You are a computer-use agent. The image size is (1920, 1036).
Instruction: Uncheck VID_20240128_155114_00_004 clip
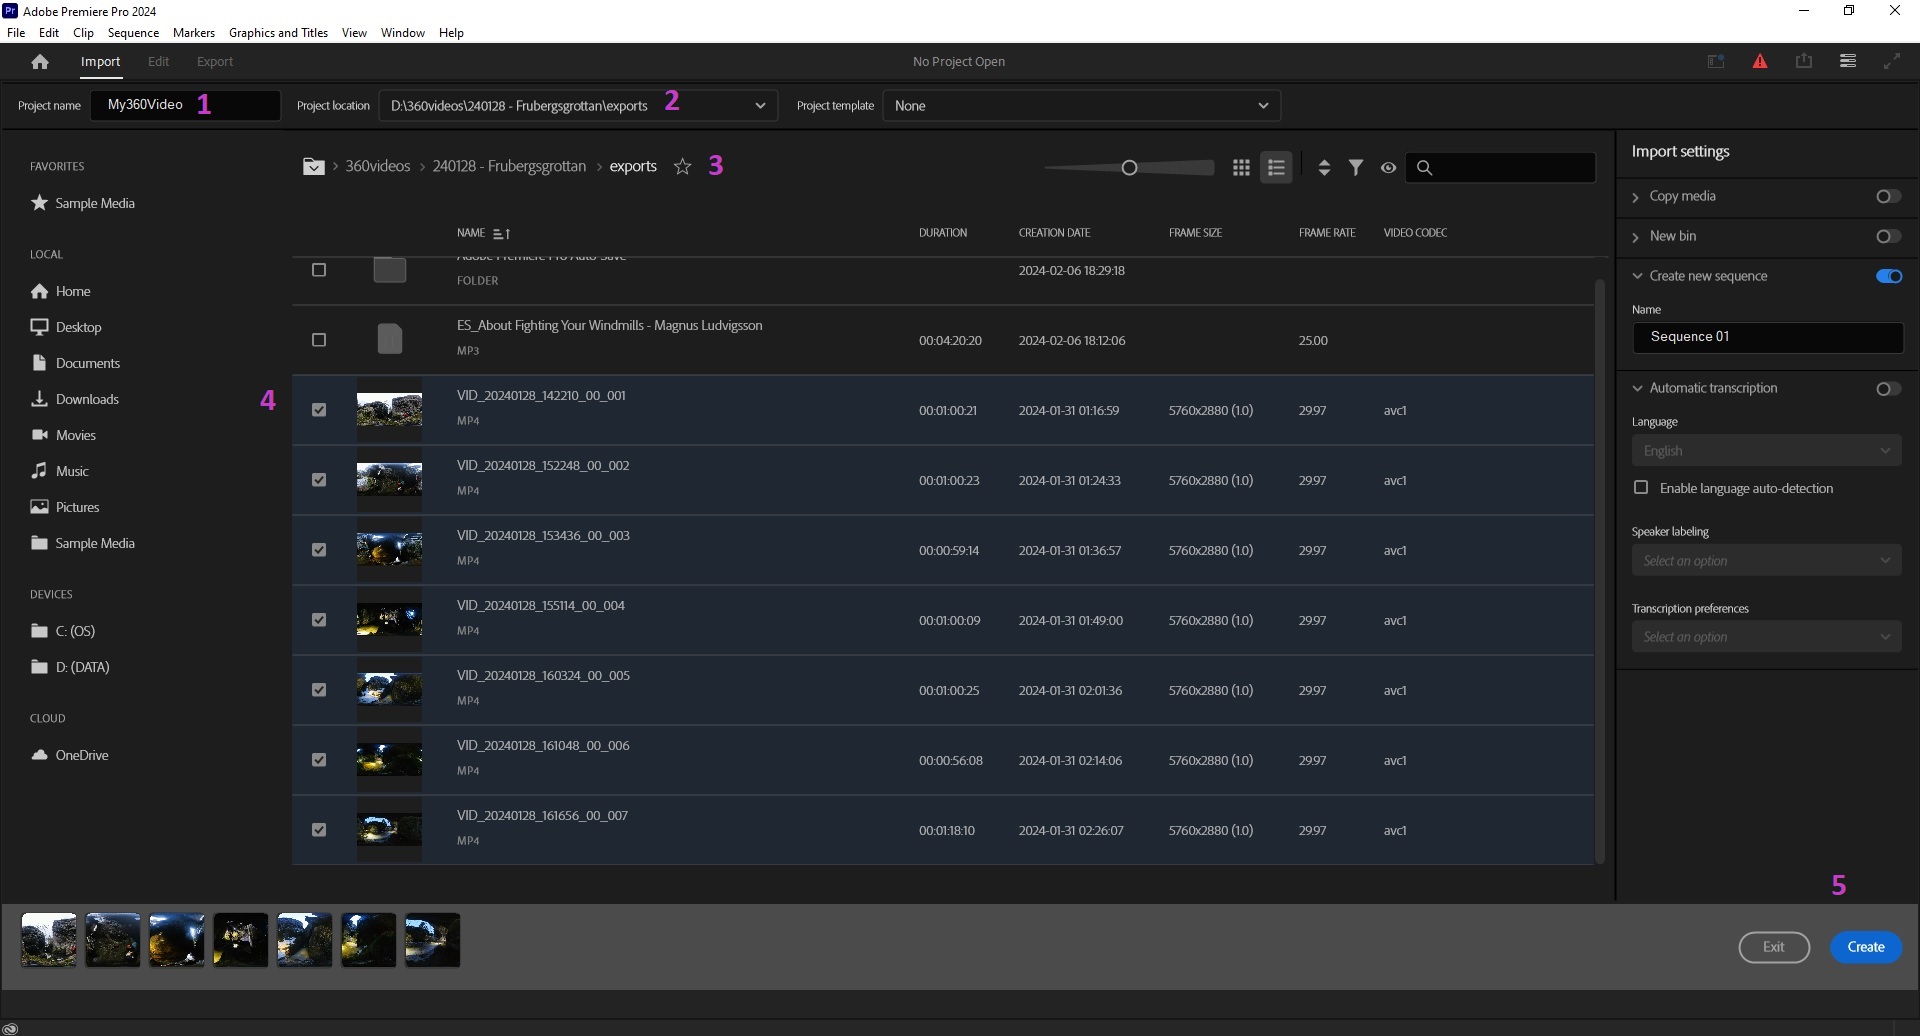[319, 620]
